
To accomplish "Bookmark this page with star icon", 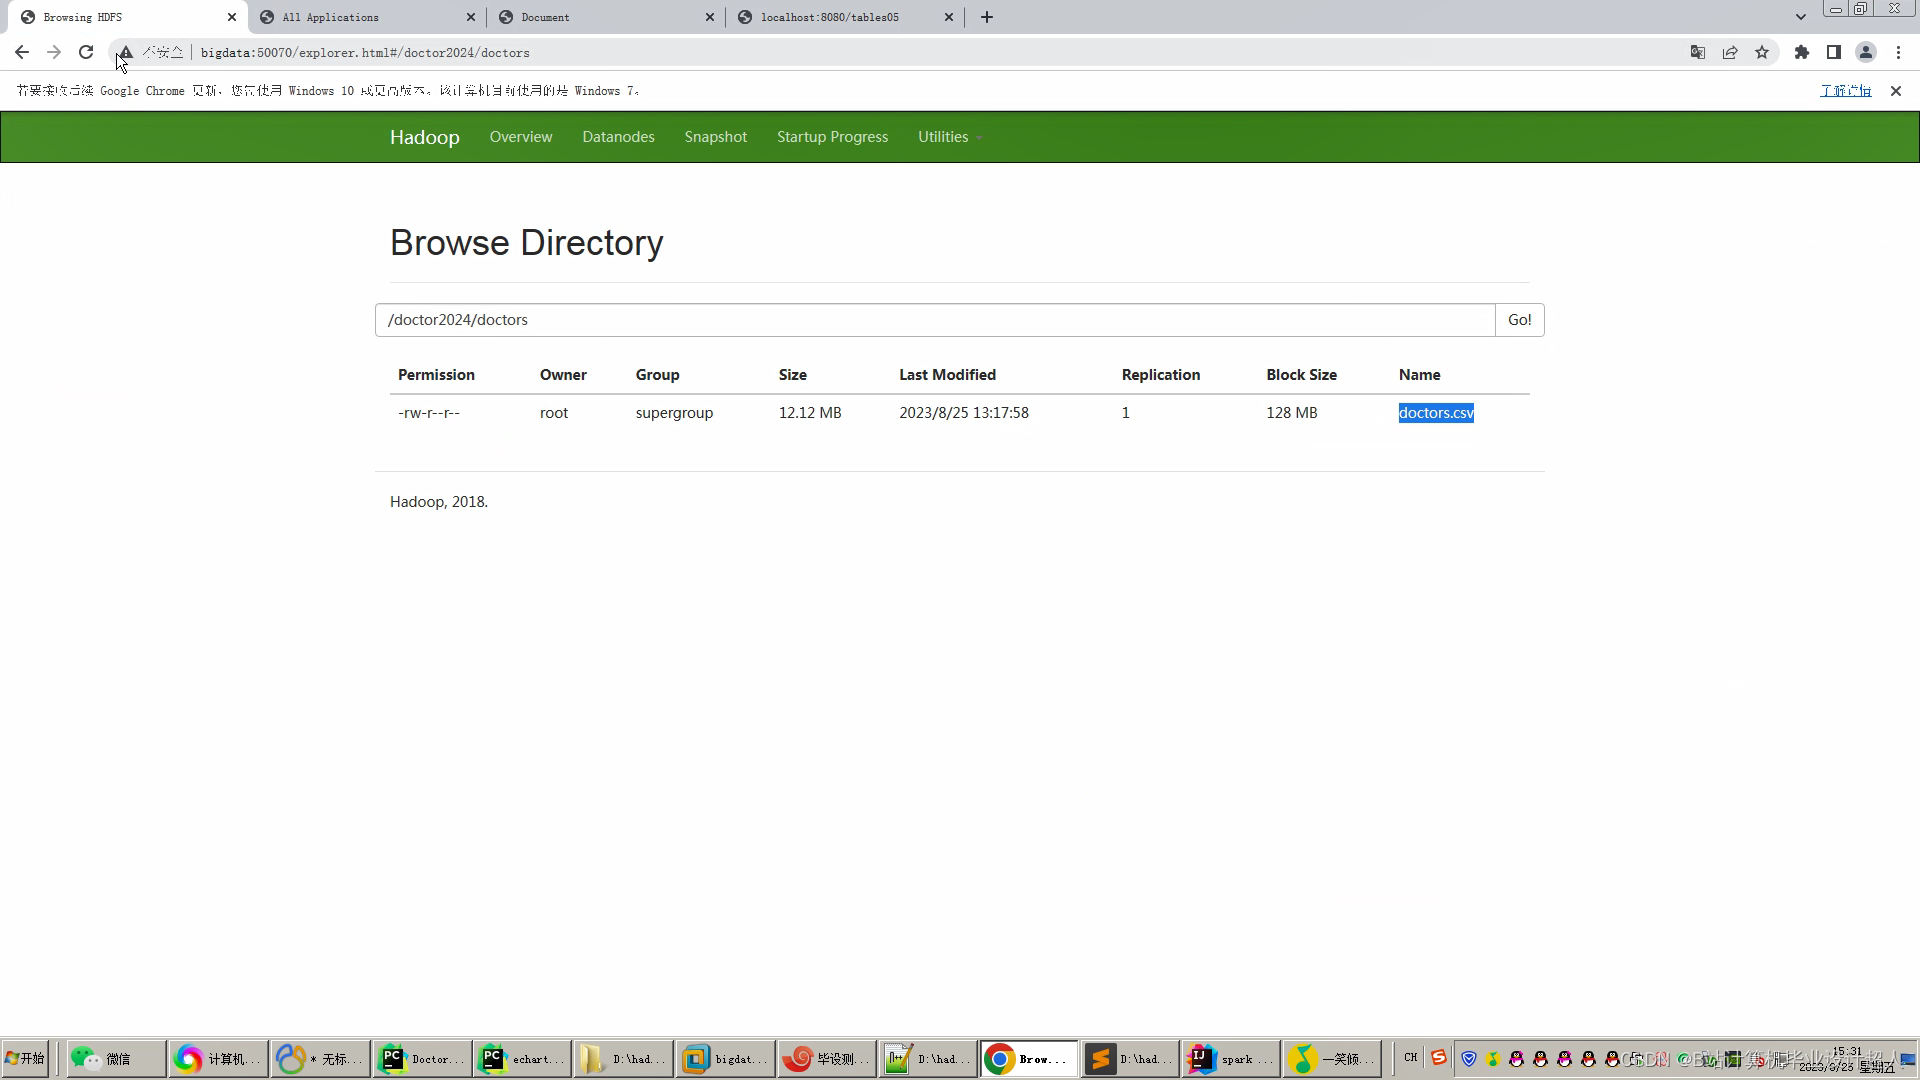I will (1762, 52).
